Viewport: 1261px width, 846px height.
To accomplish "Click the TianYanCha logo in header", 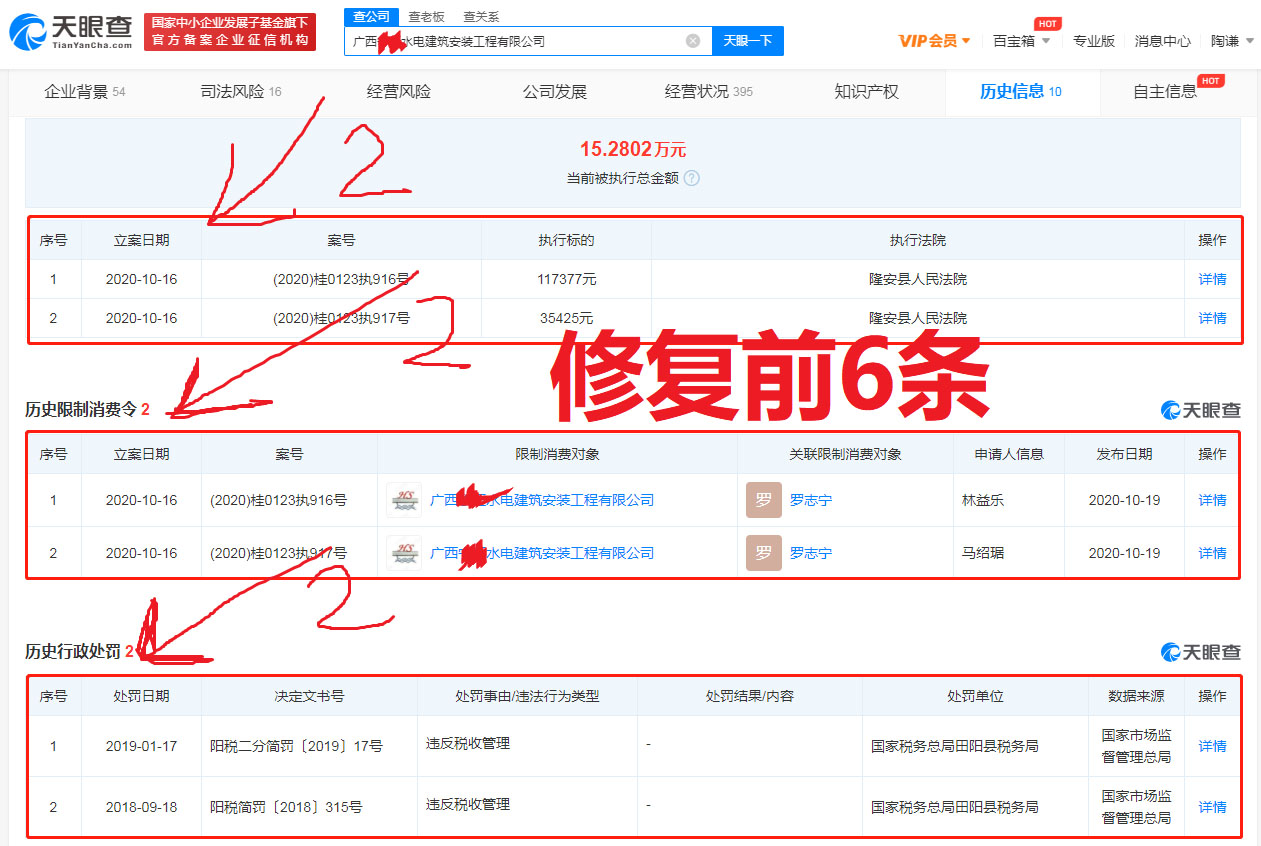I will point(70,32).
